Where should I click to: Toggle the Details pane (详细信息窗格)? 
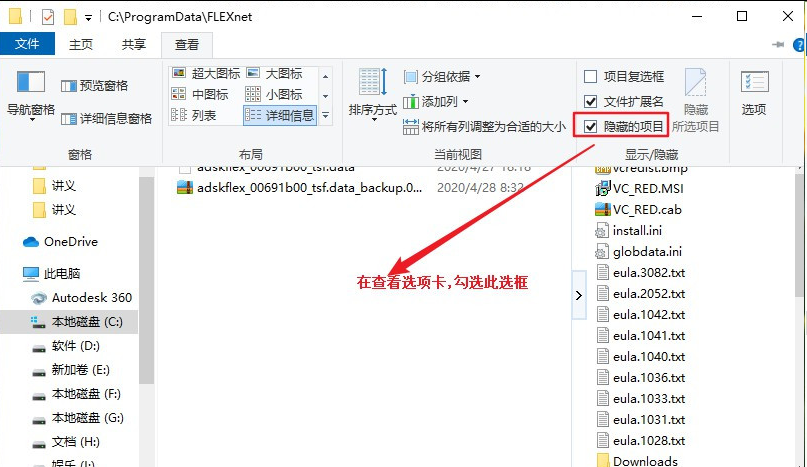pyautogui.click(x=107, y=119)
